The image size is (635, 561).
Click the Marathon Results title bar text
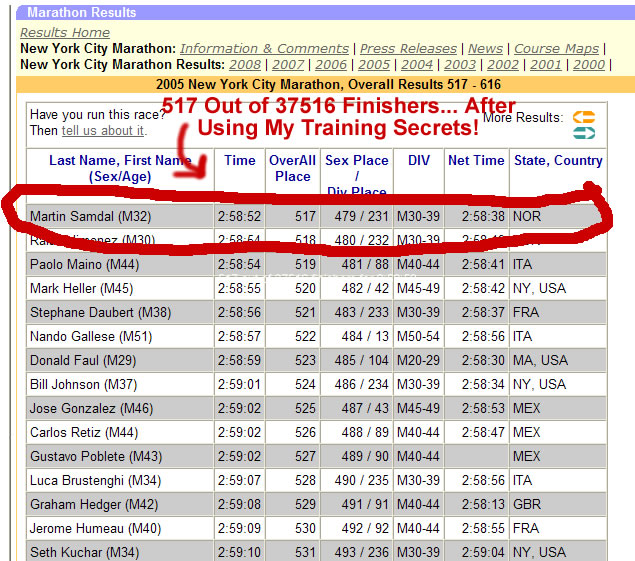point(81,13)
